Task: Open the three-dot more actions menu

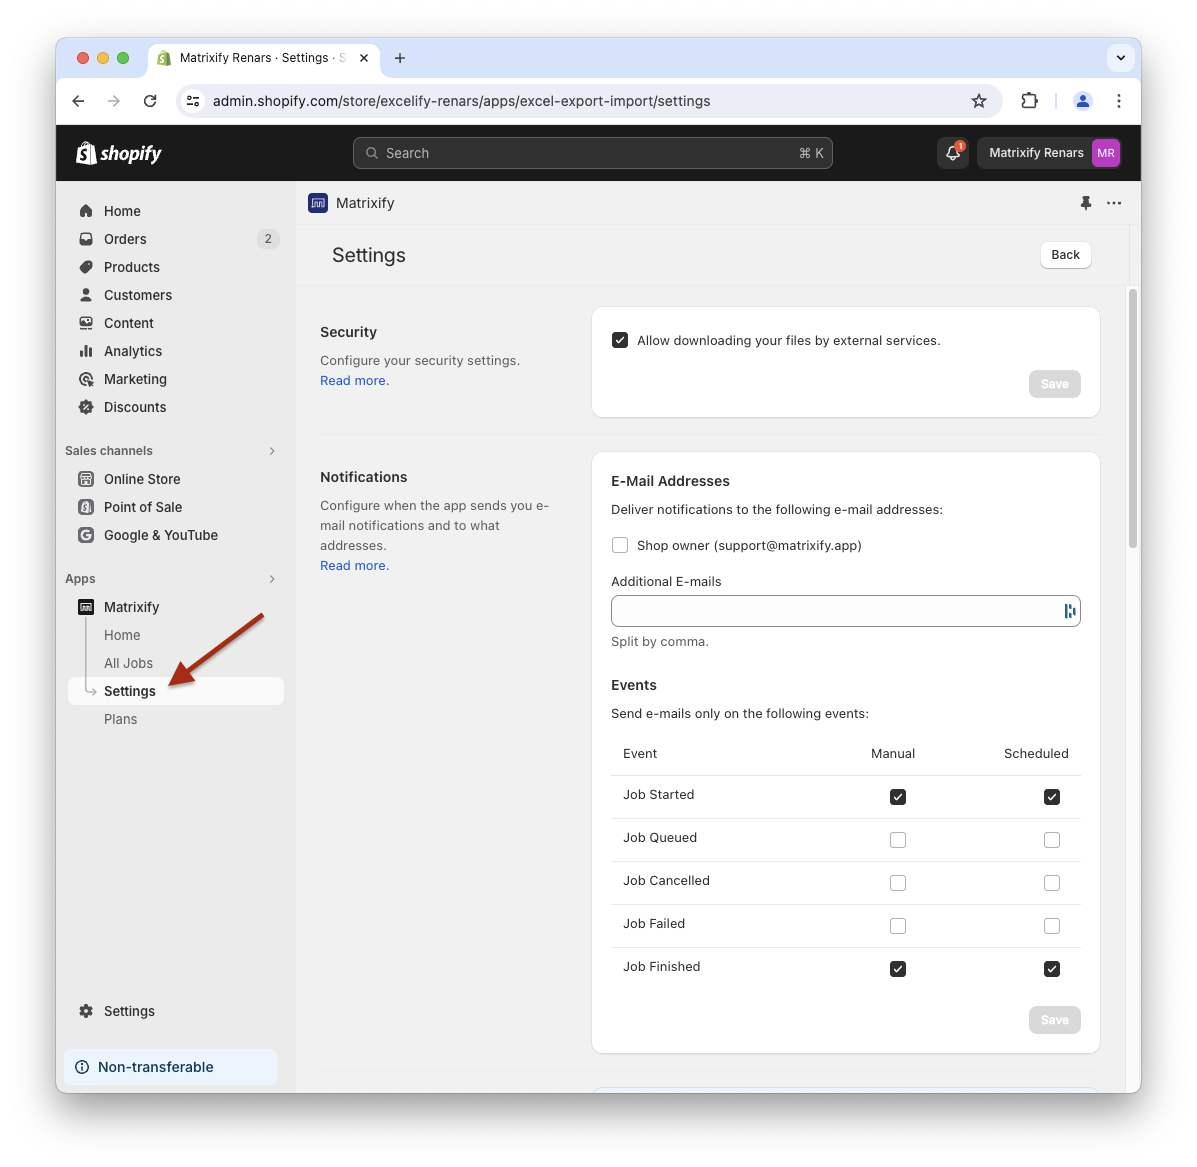Action: 1114,203
